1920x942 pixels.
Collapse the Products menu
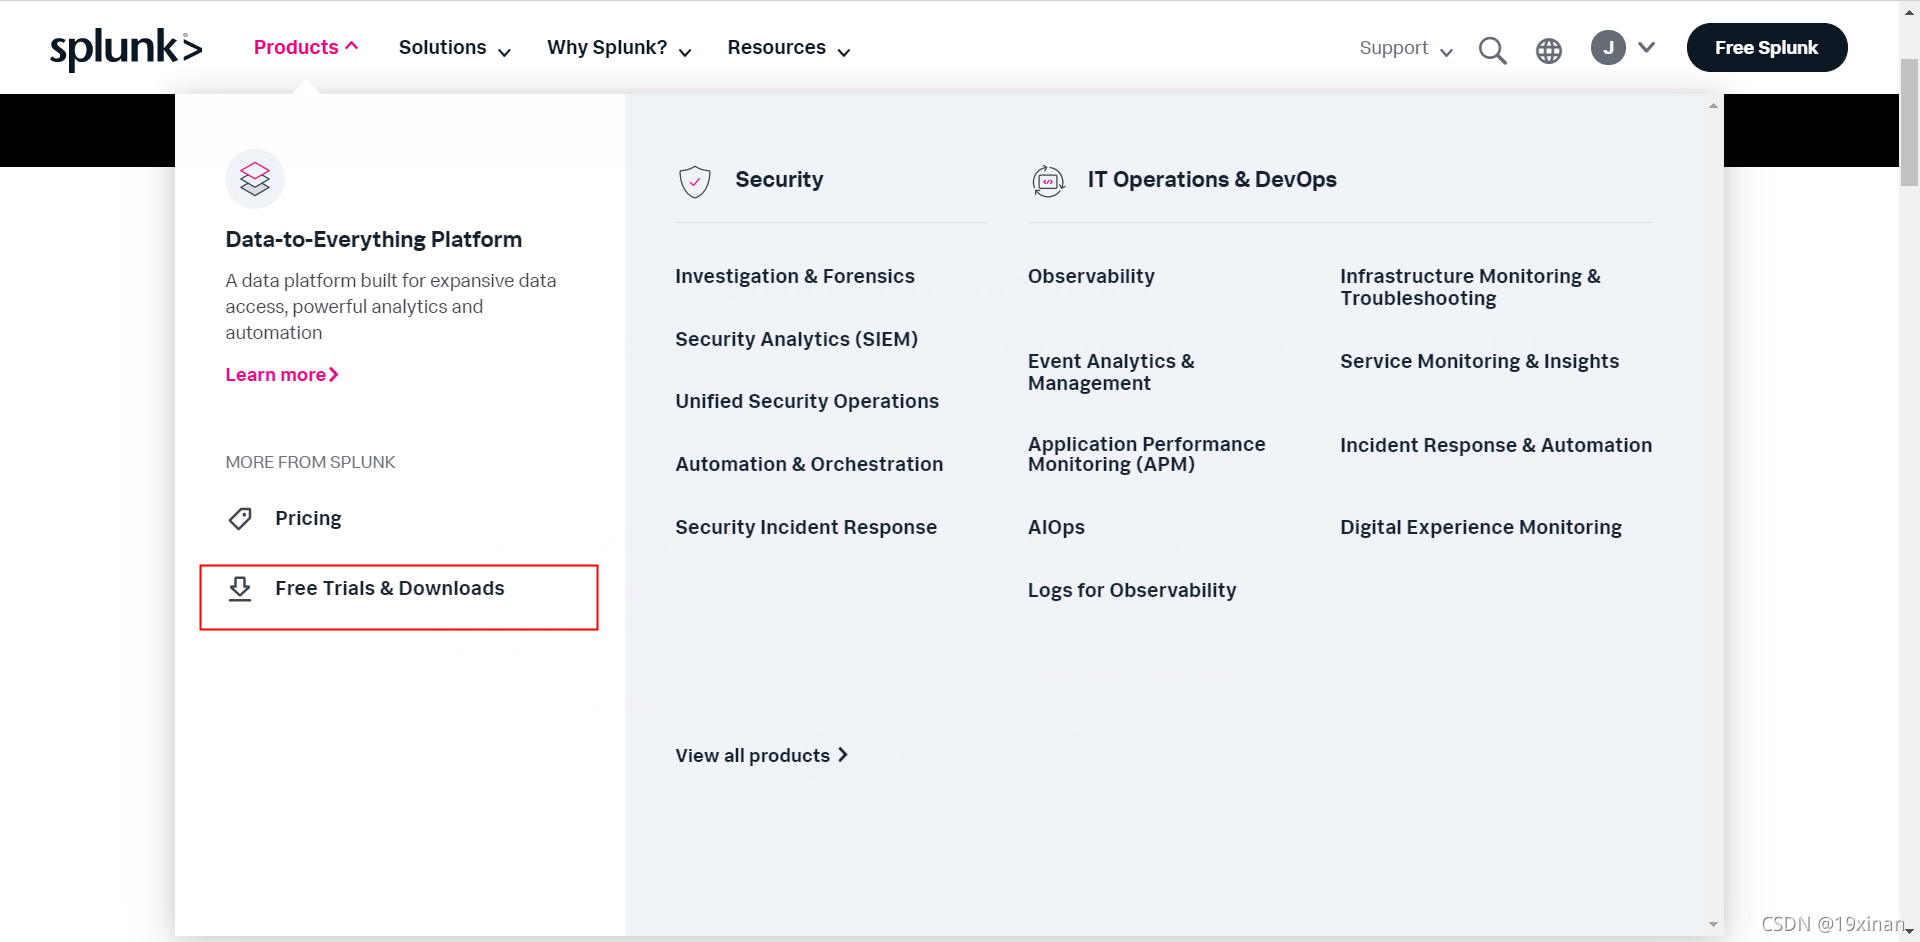coord(306,47)
